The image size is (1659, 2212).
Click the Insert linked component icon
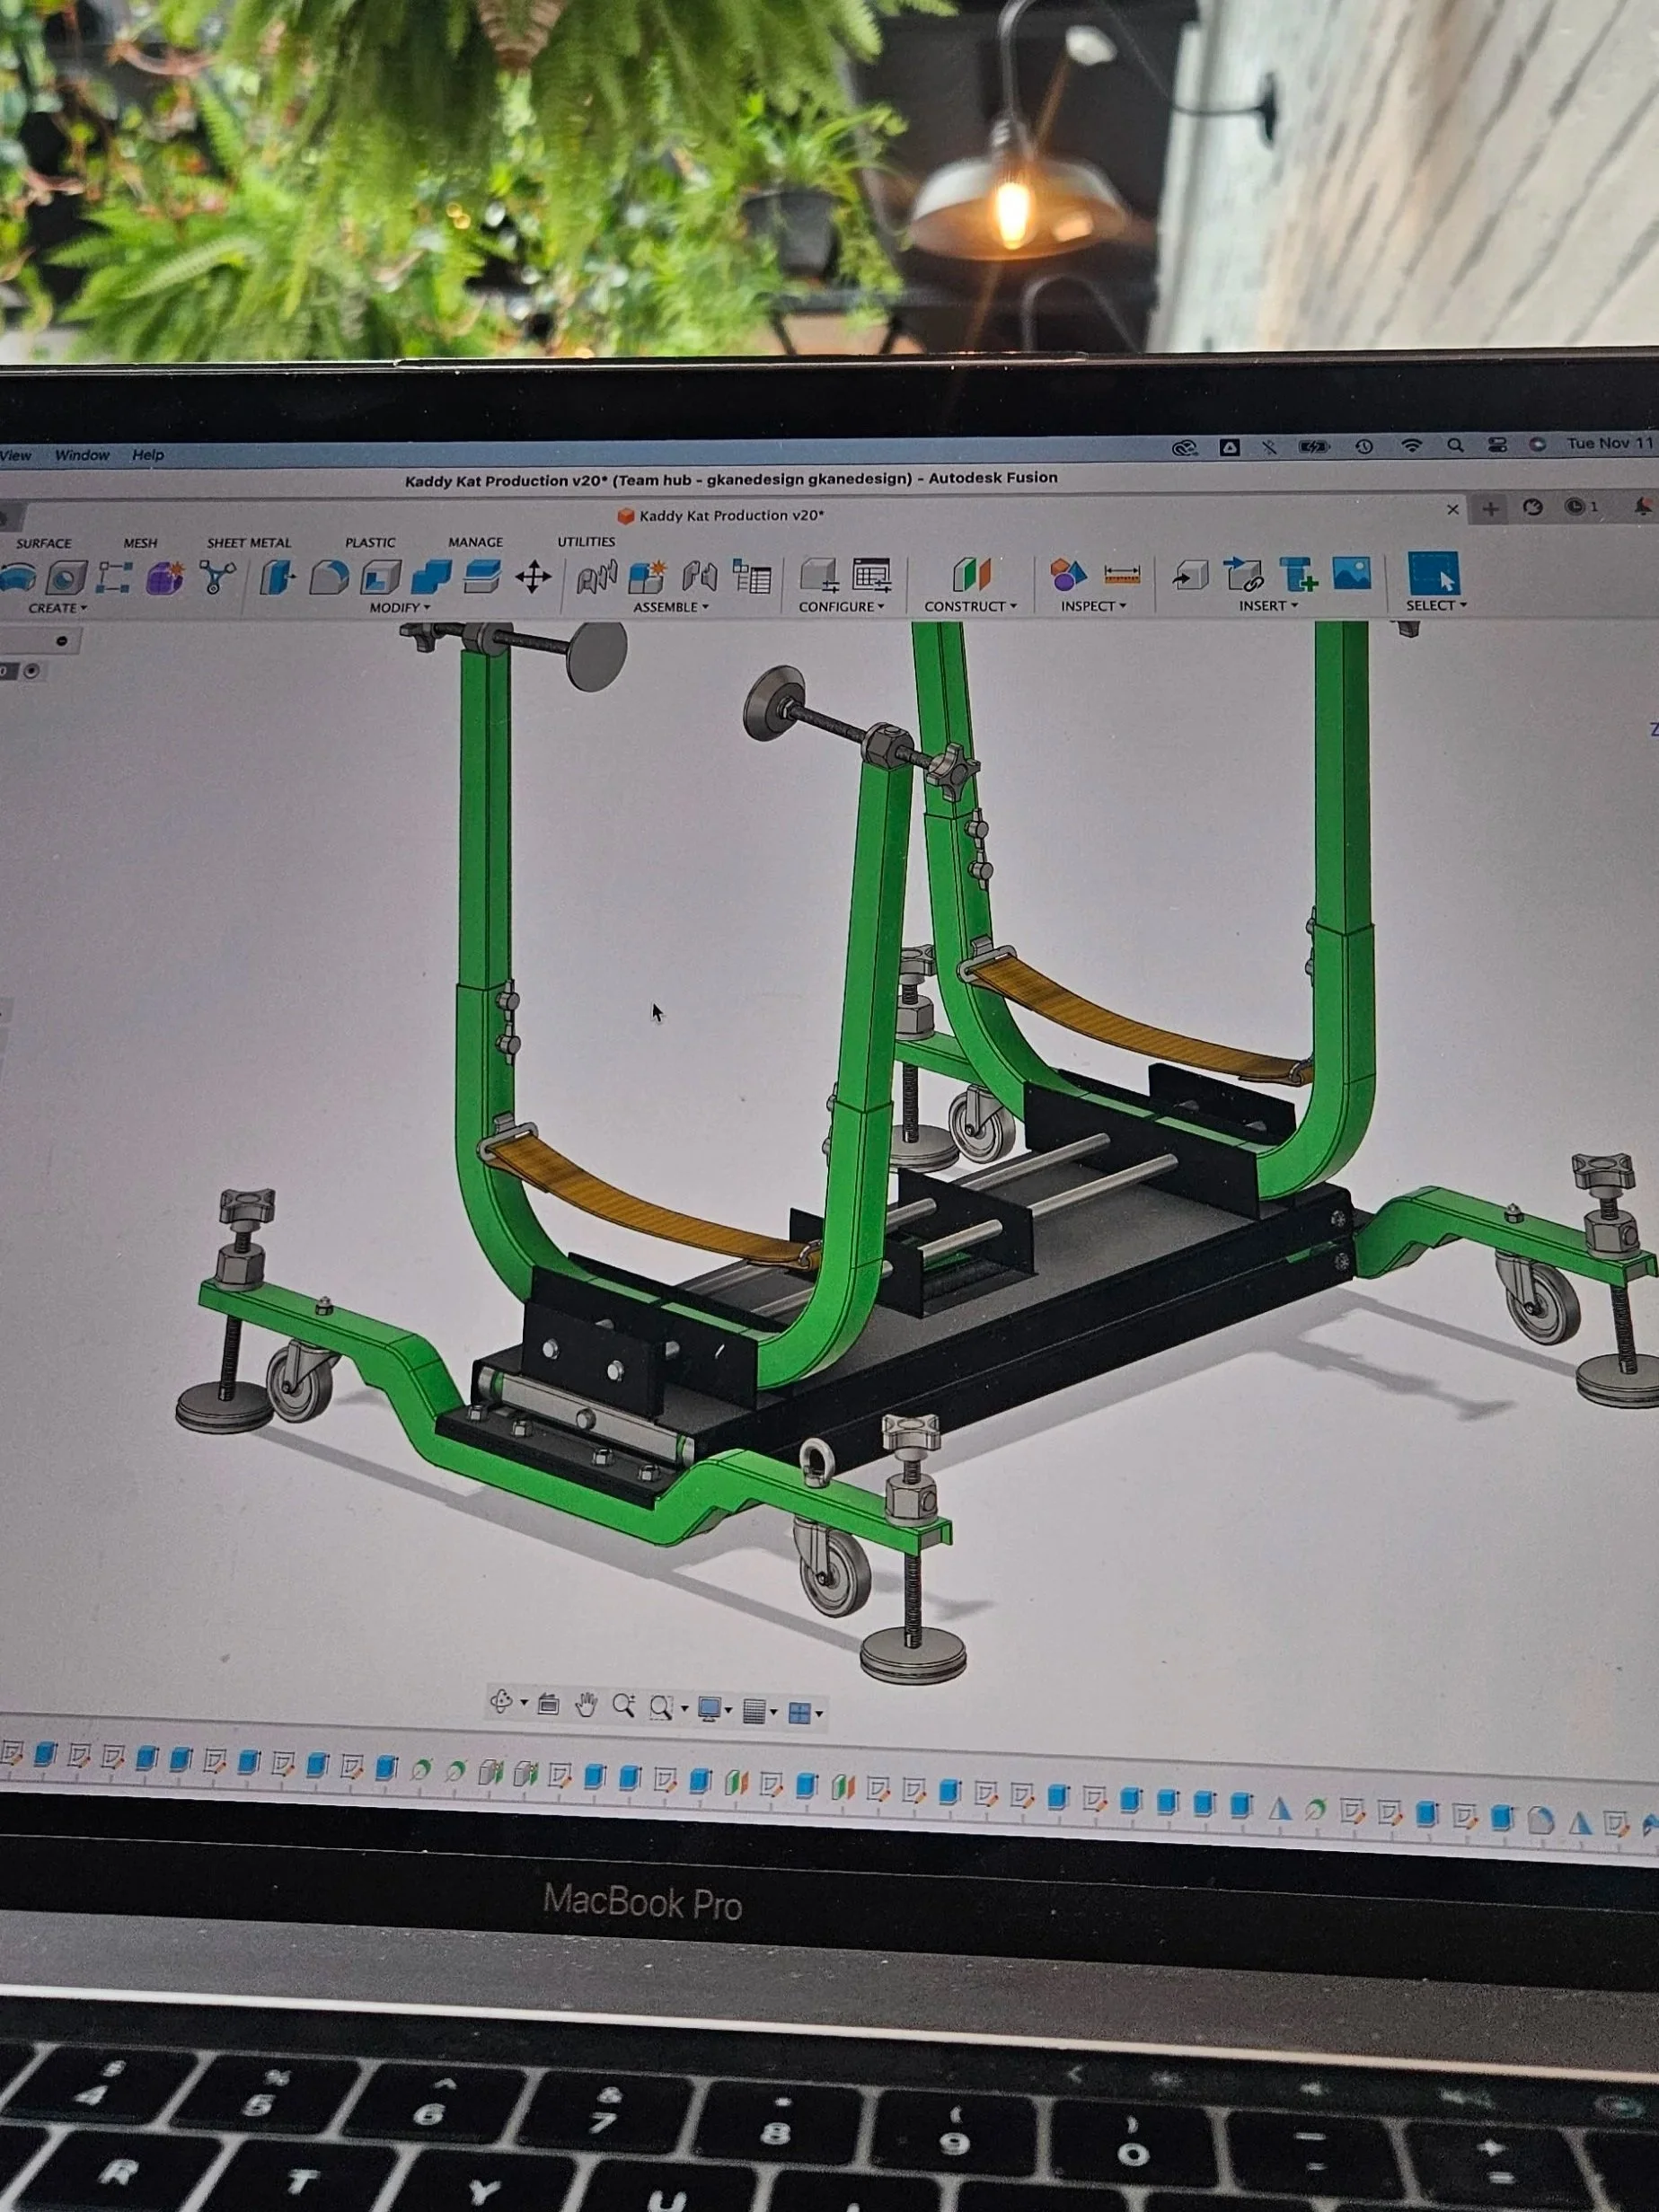(x=1243, y=574)
